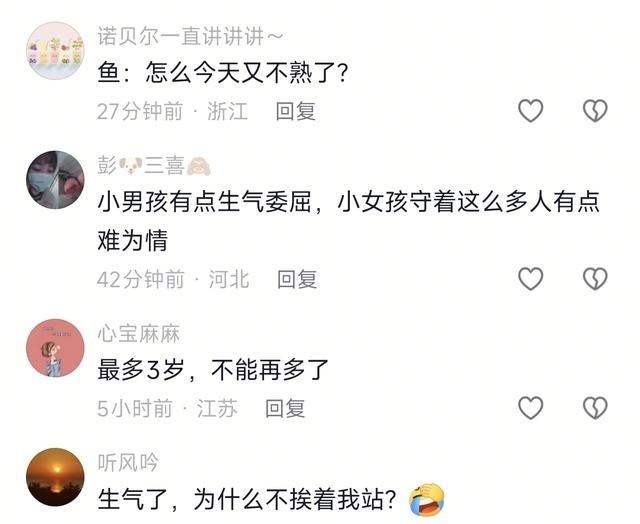The height and width of the screenshot is (524, 640).
Task: Like the comment by 诺贝尔一直讲讲讲
Action: coord(530,111)
